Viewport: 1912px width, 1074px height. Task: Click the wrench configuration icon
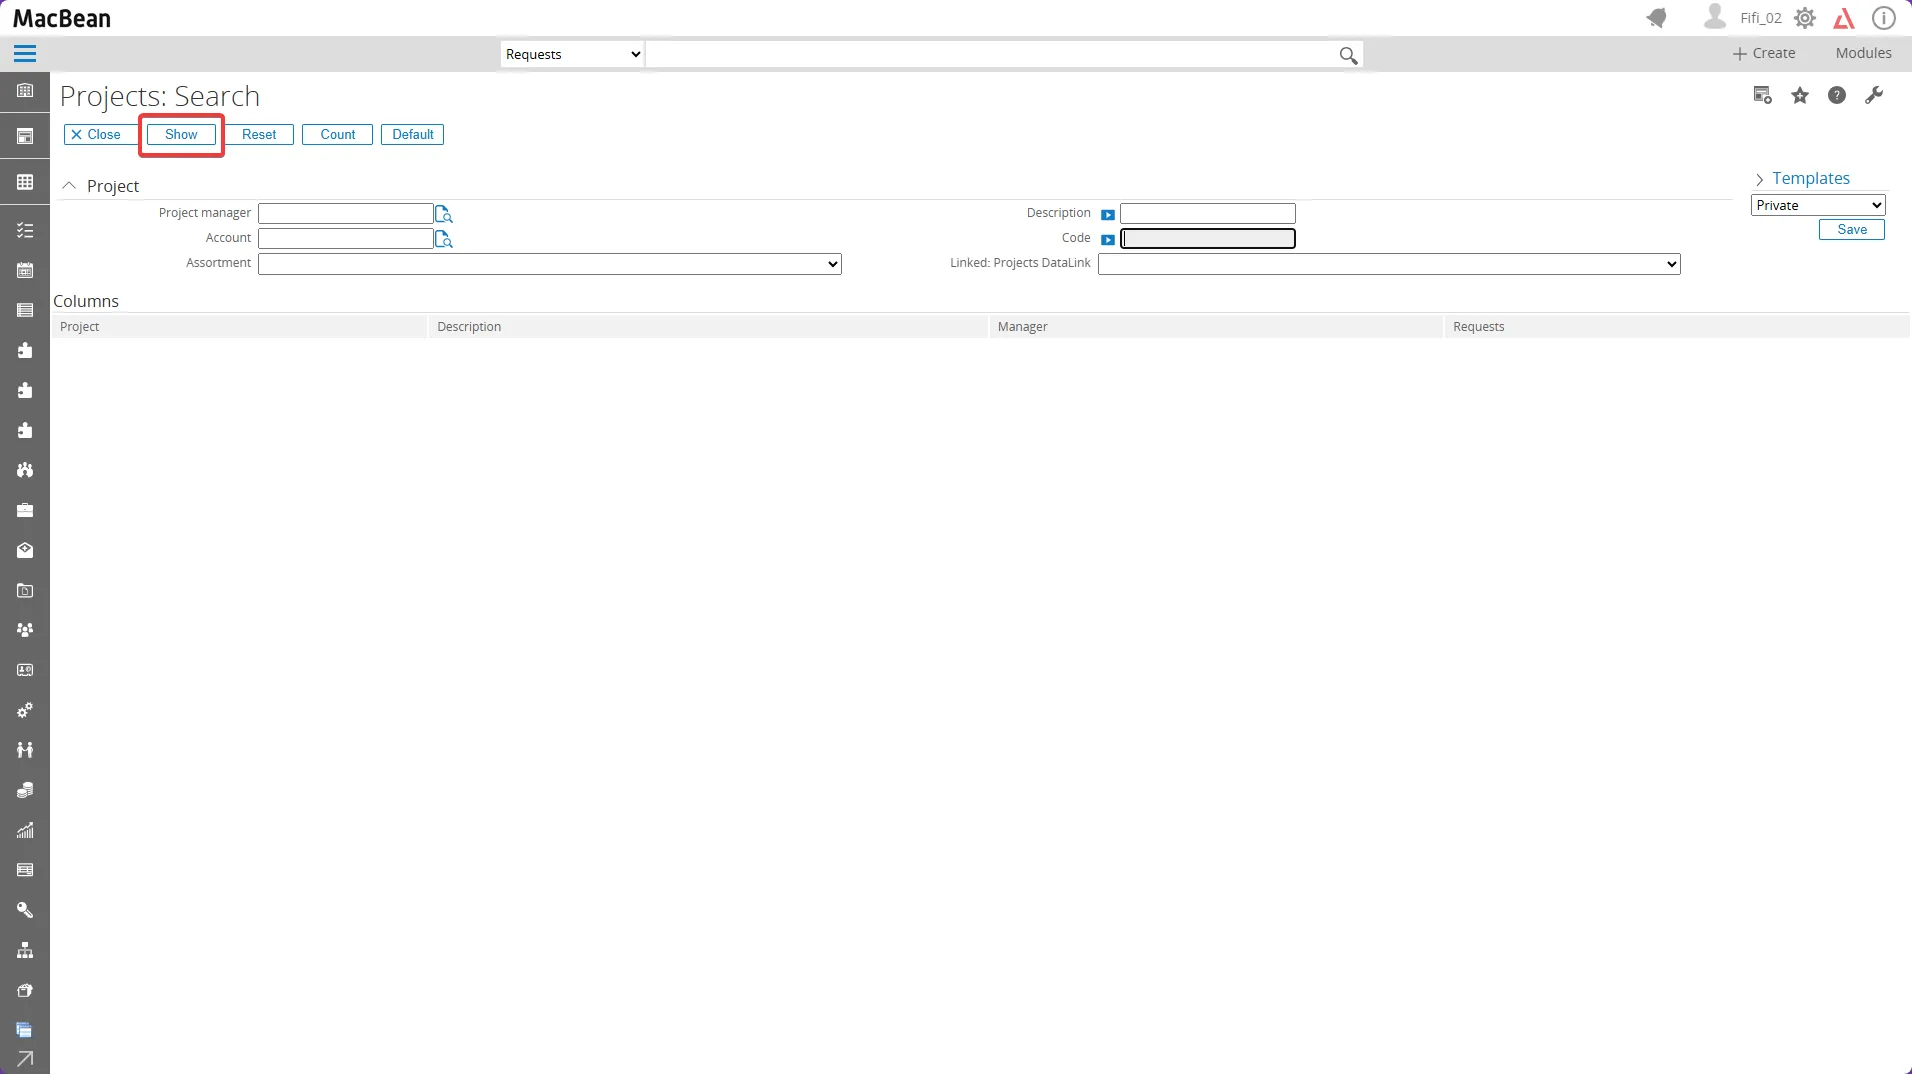point(1874,96)
